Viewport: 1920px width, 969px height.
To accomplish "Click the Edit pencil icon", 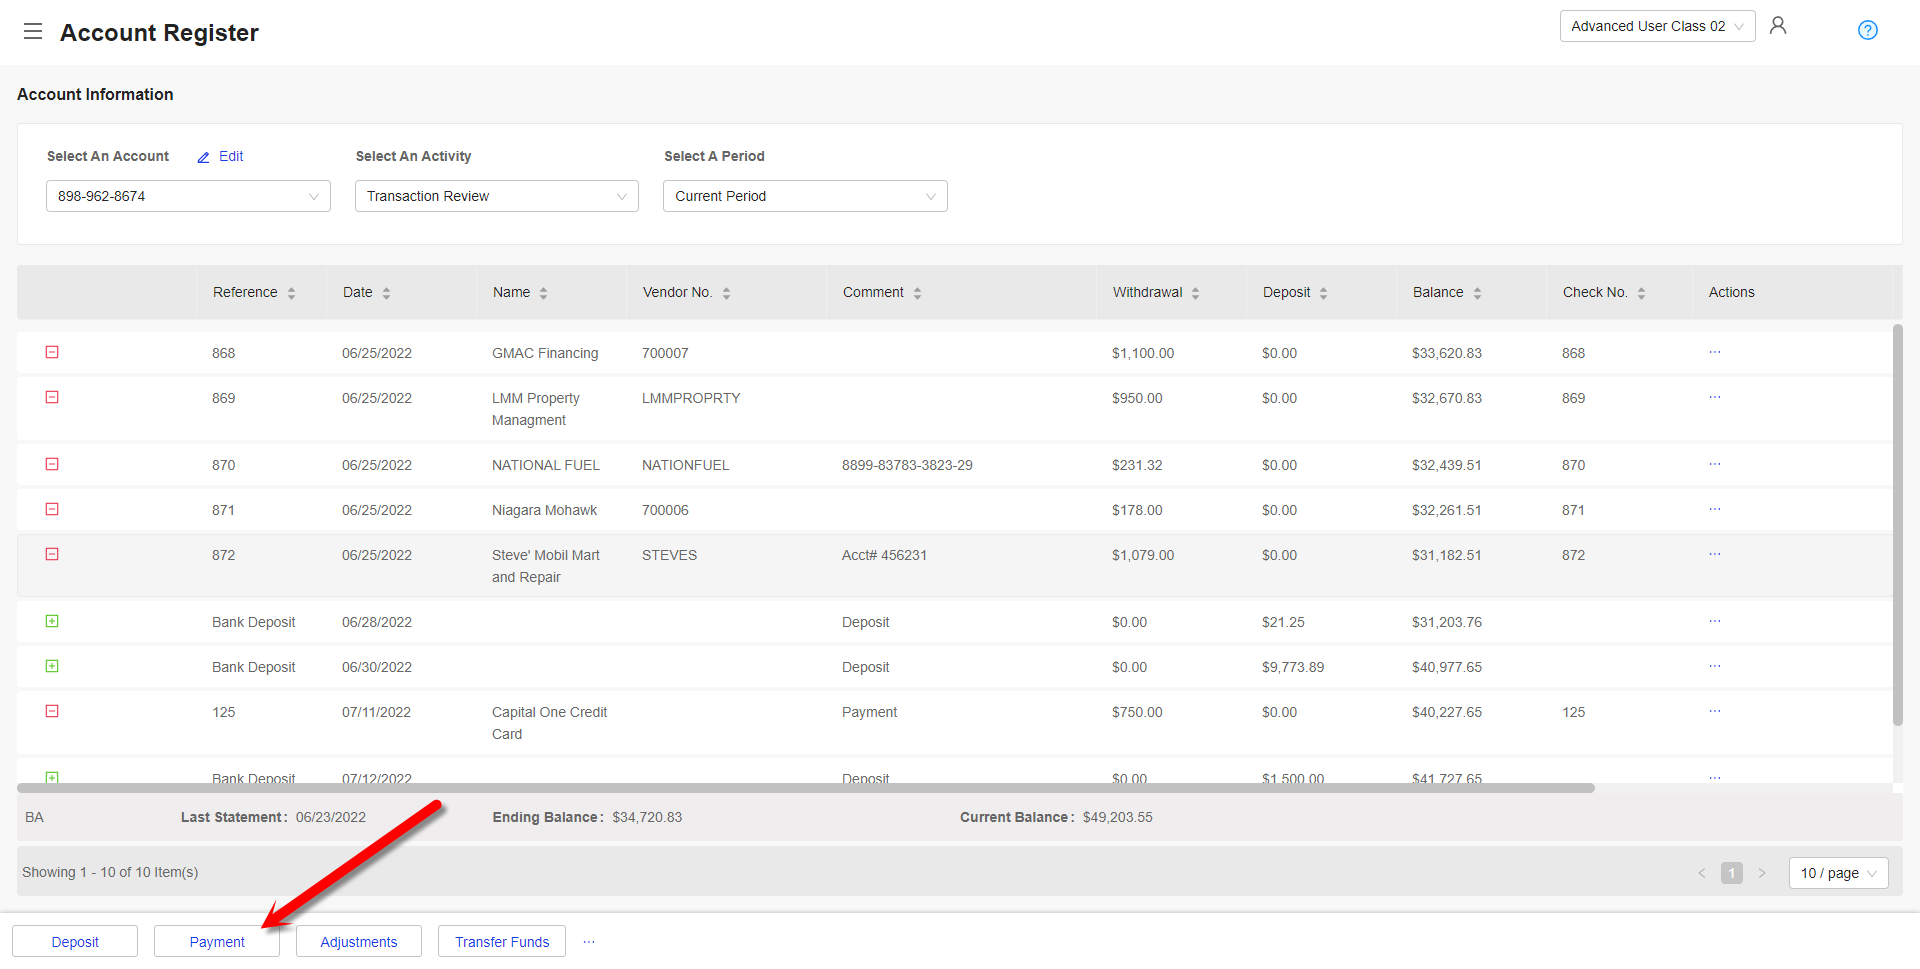I will click(204, 157).
